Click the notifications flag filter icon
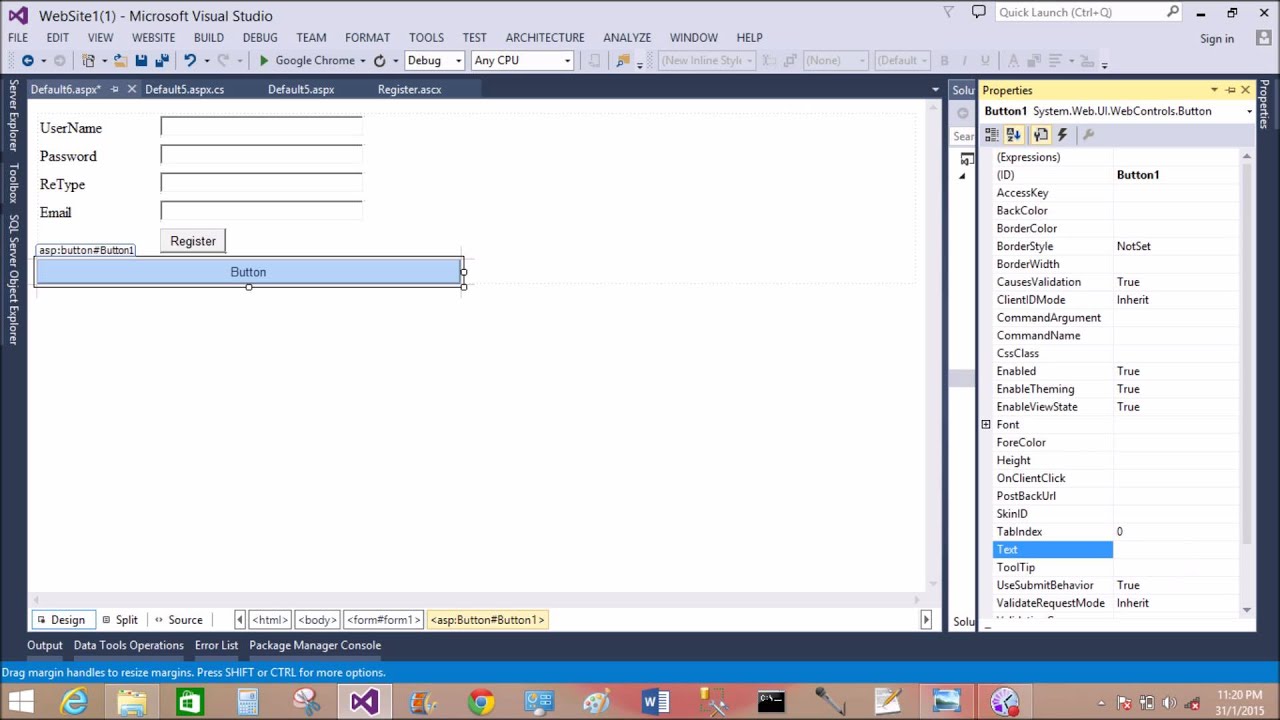 949,12
